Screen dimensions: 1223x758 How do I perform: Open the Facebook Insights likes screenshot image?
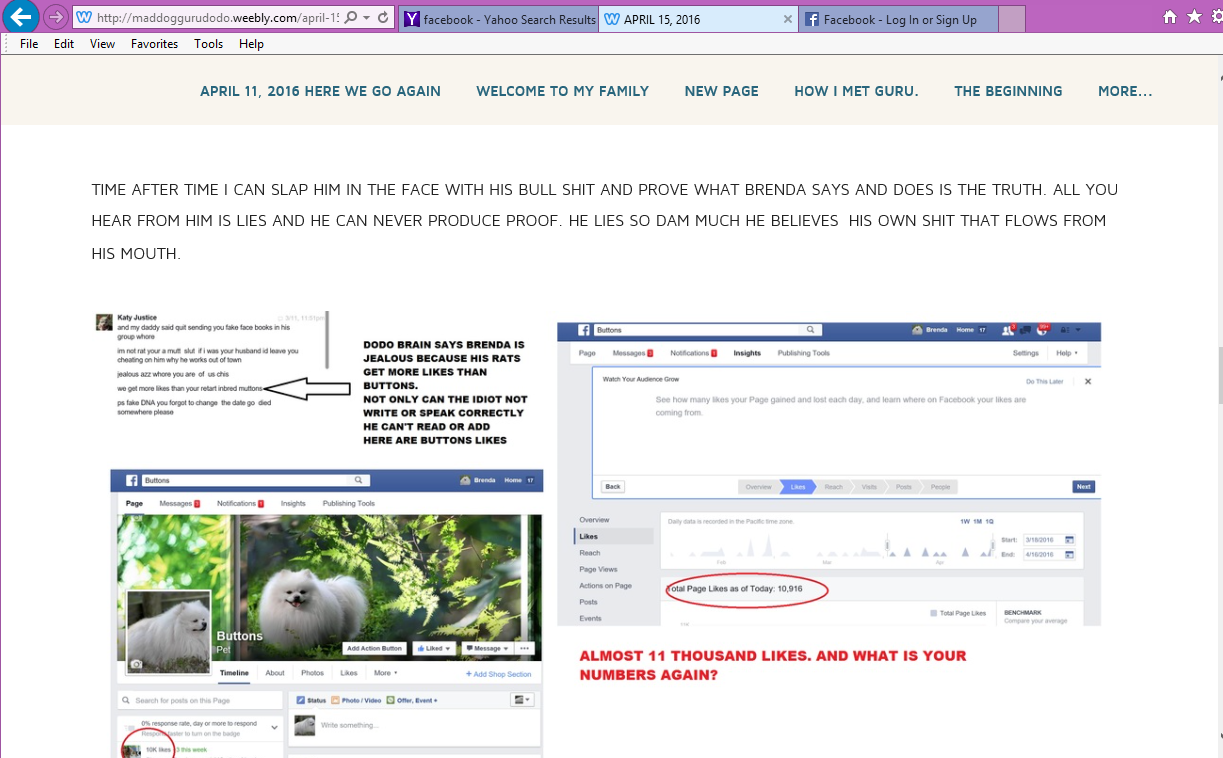coord(829,474)
